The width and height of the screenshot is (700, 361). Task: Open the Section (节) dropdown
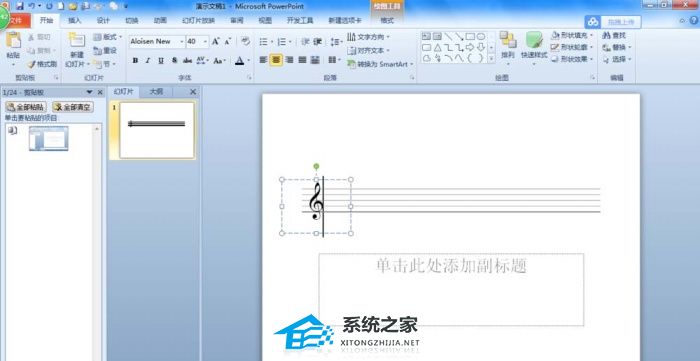click(x=104, y=64)
